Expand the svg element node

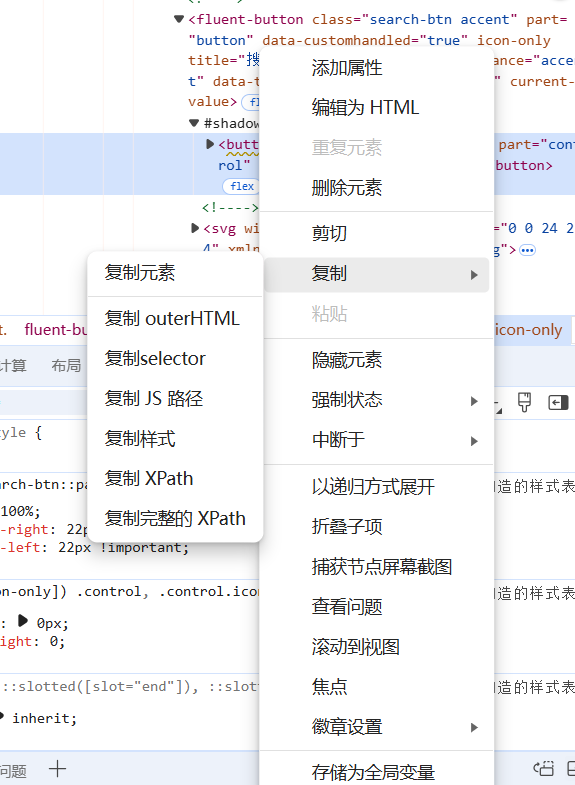pos(195,229)
